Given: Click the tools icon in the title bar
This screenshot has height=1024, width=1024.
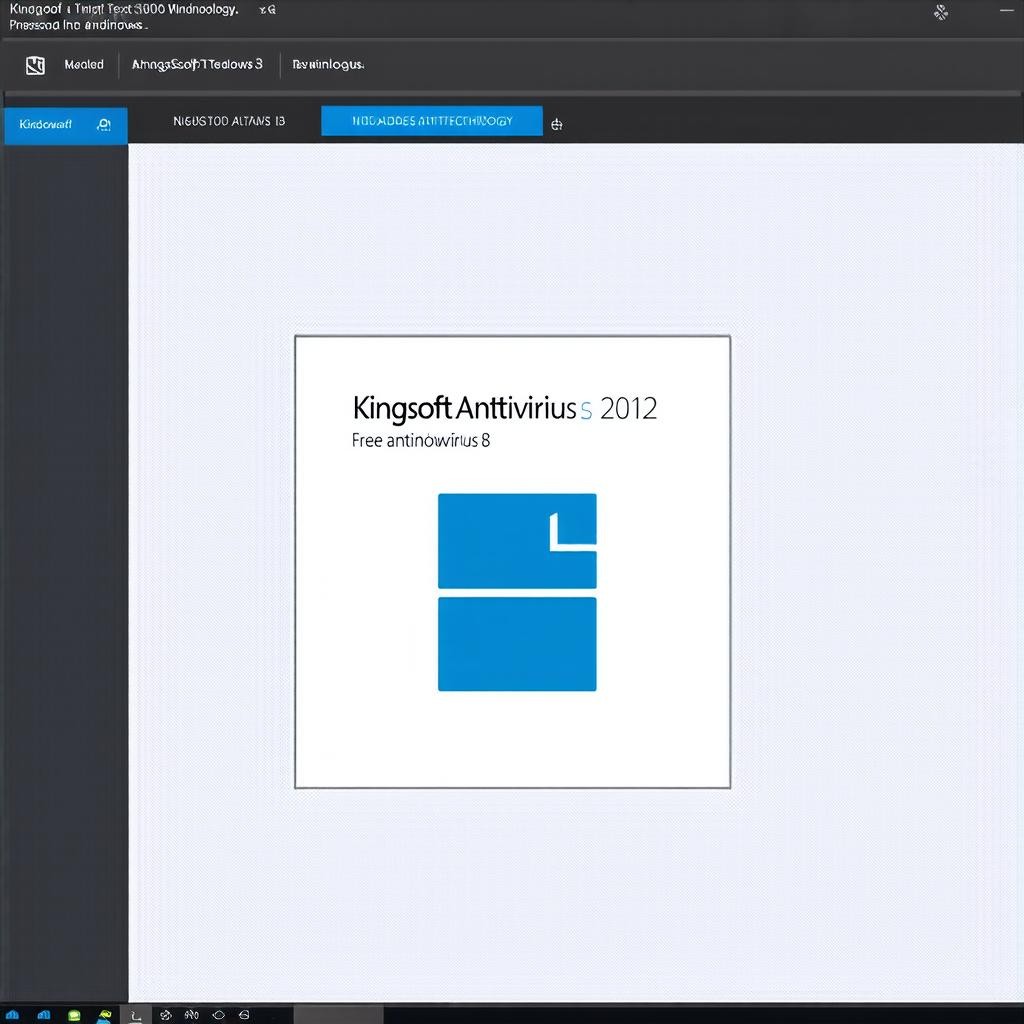Looking at the screenshot, I should pyautogui.click(x=940, y=13).
